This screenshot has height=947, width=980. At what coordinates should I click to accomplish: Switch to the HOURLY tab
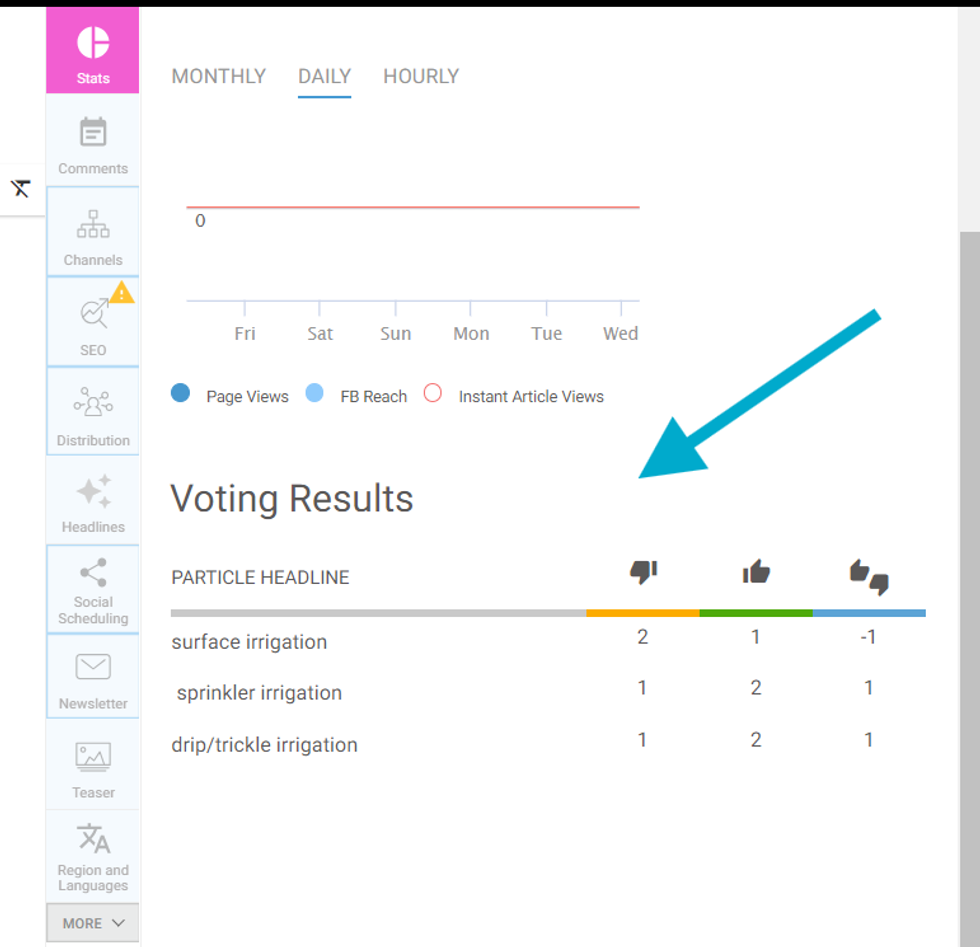click(421, 76)
